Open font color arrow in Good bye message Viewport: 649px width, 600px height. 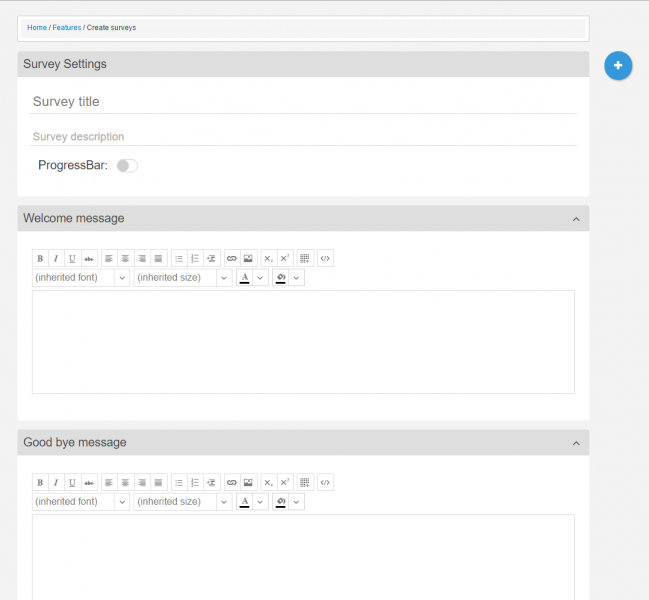(260, 502)
